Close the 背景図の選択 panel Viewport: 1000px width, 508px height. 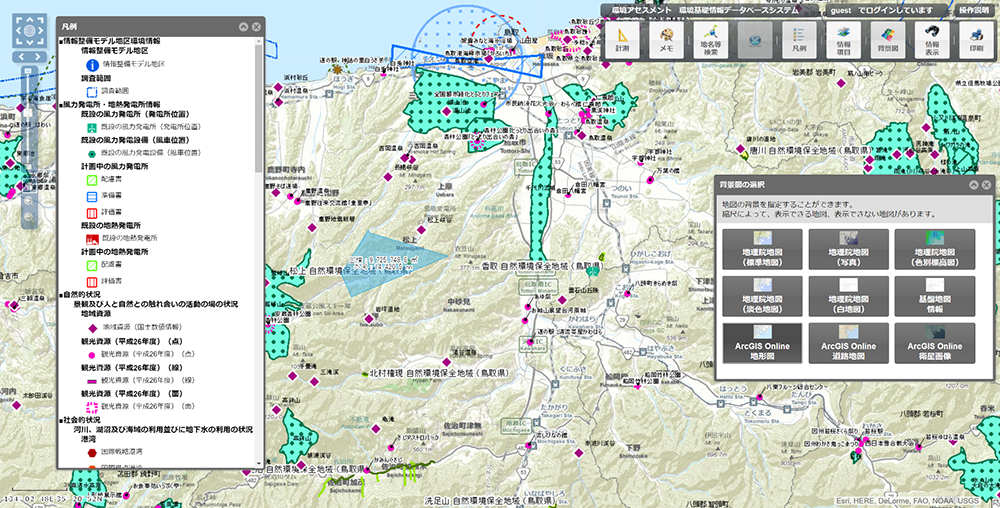point(986,185)
